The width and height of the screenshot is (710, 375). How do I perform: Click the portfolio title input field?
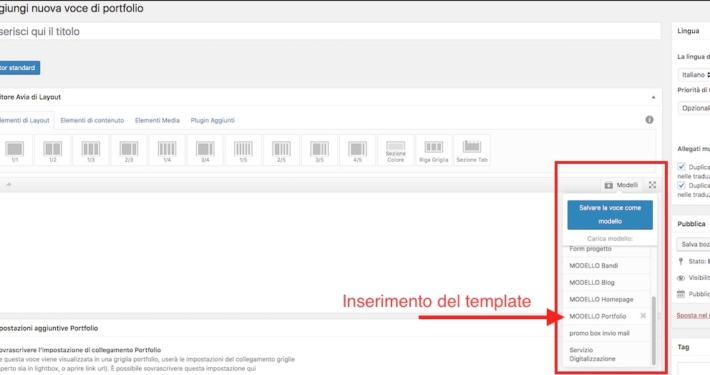pyautogui.click(x=330, y=32)
